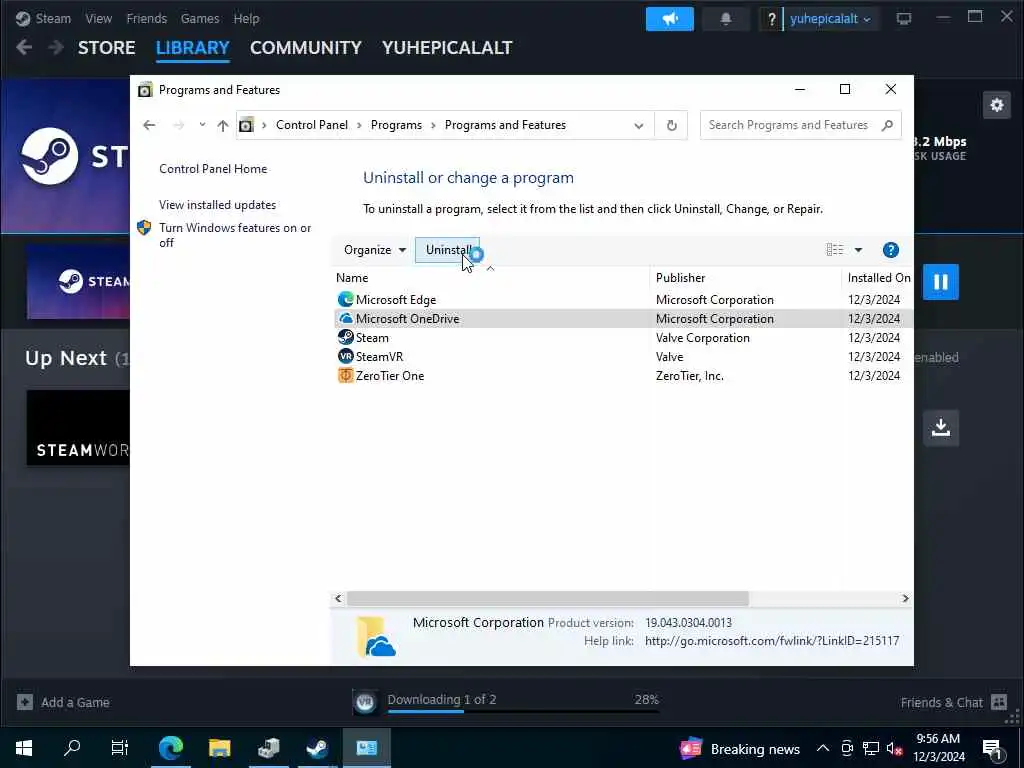Open Turn Windows features on or off
This screenshot has width=1024, height=768.
coord(235,235)
